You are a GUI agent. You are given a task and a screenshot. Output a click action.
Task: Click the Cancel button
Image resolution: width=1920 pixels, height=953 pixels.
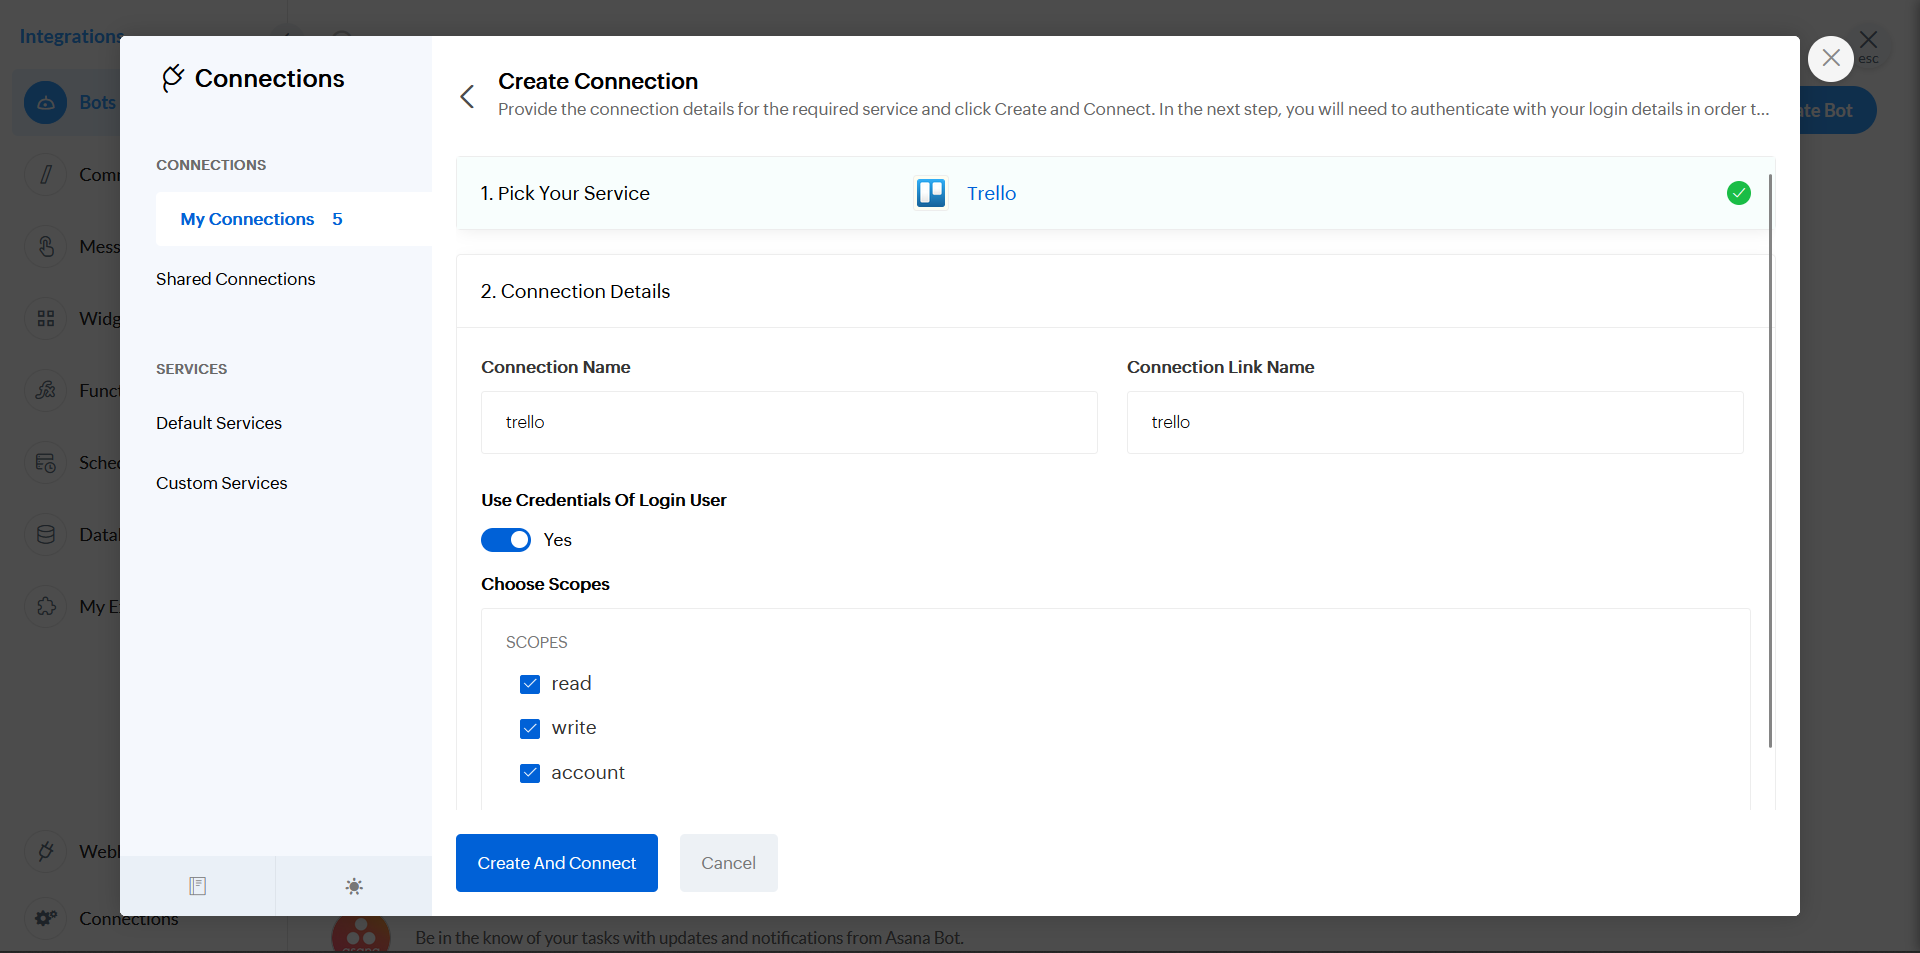pos(728,863)
